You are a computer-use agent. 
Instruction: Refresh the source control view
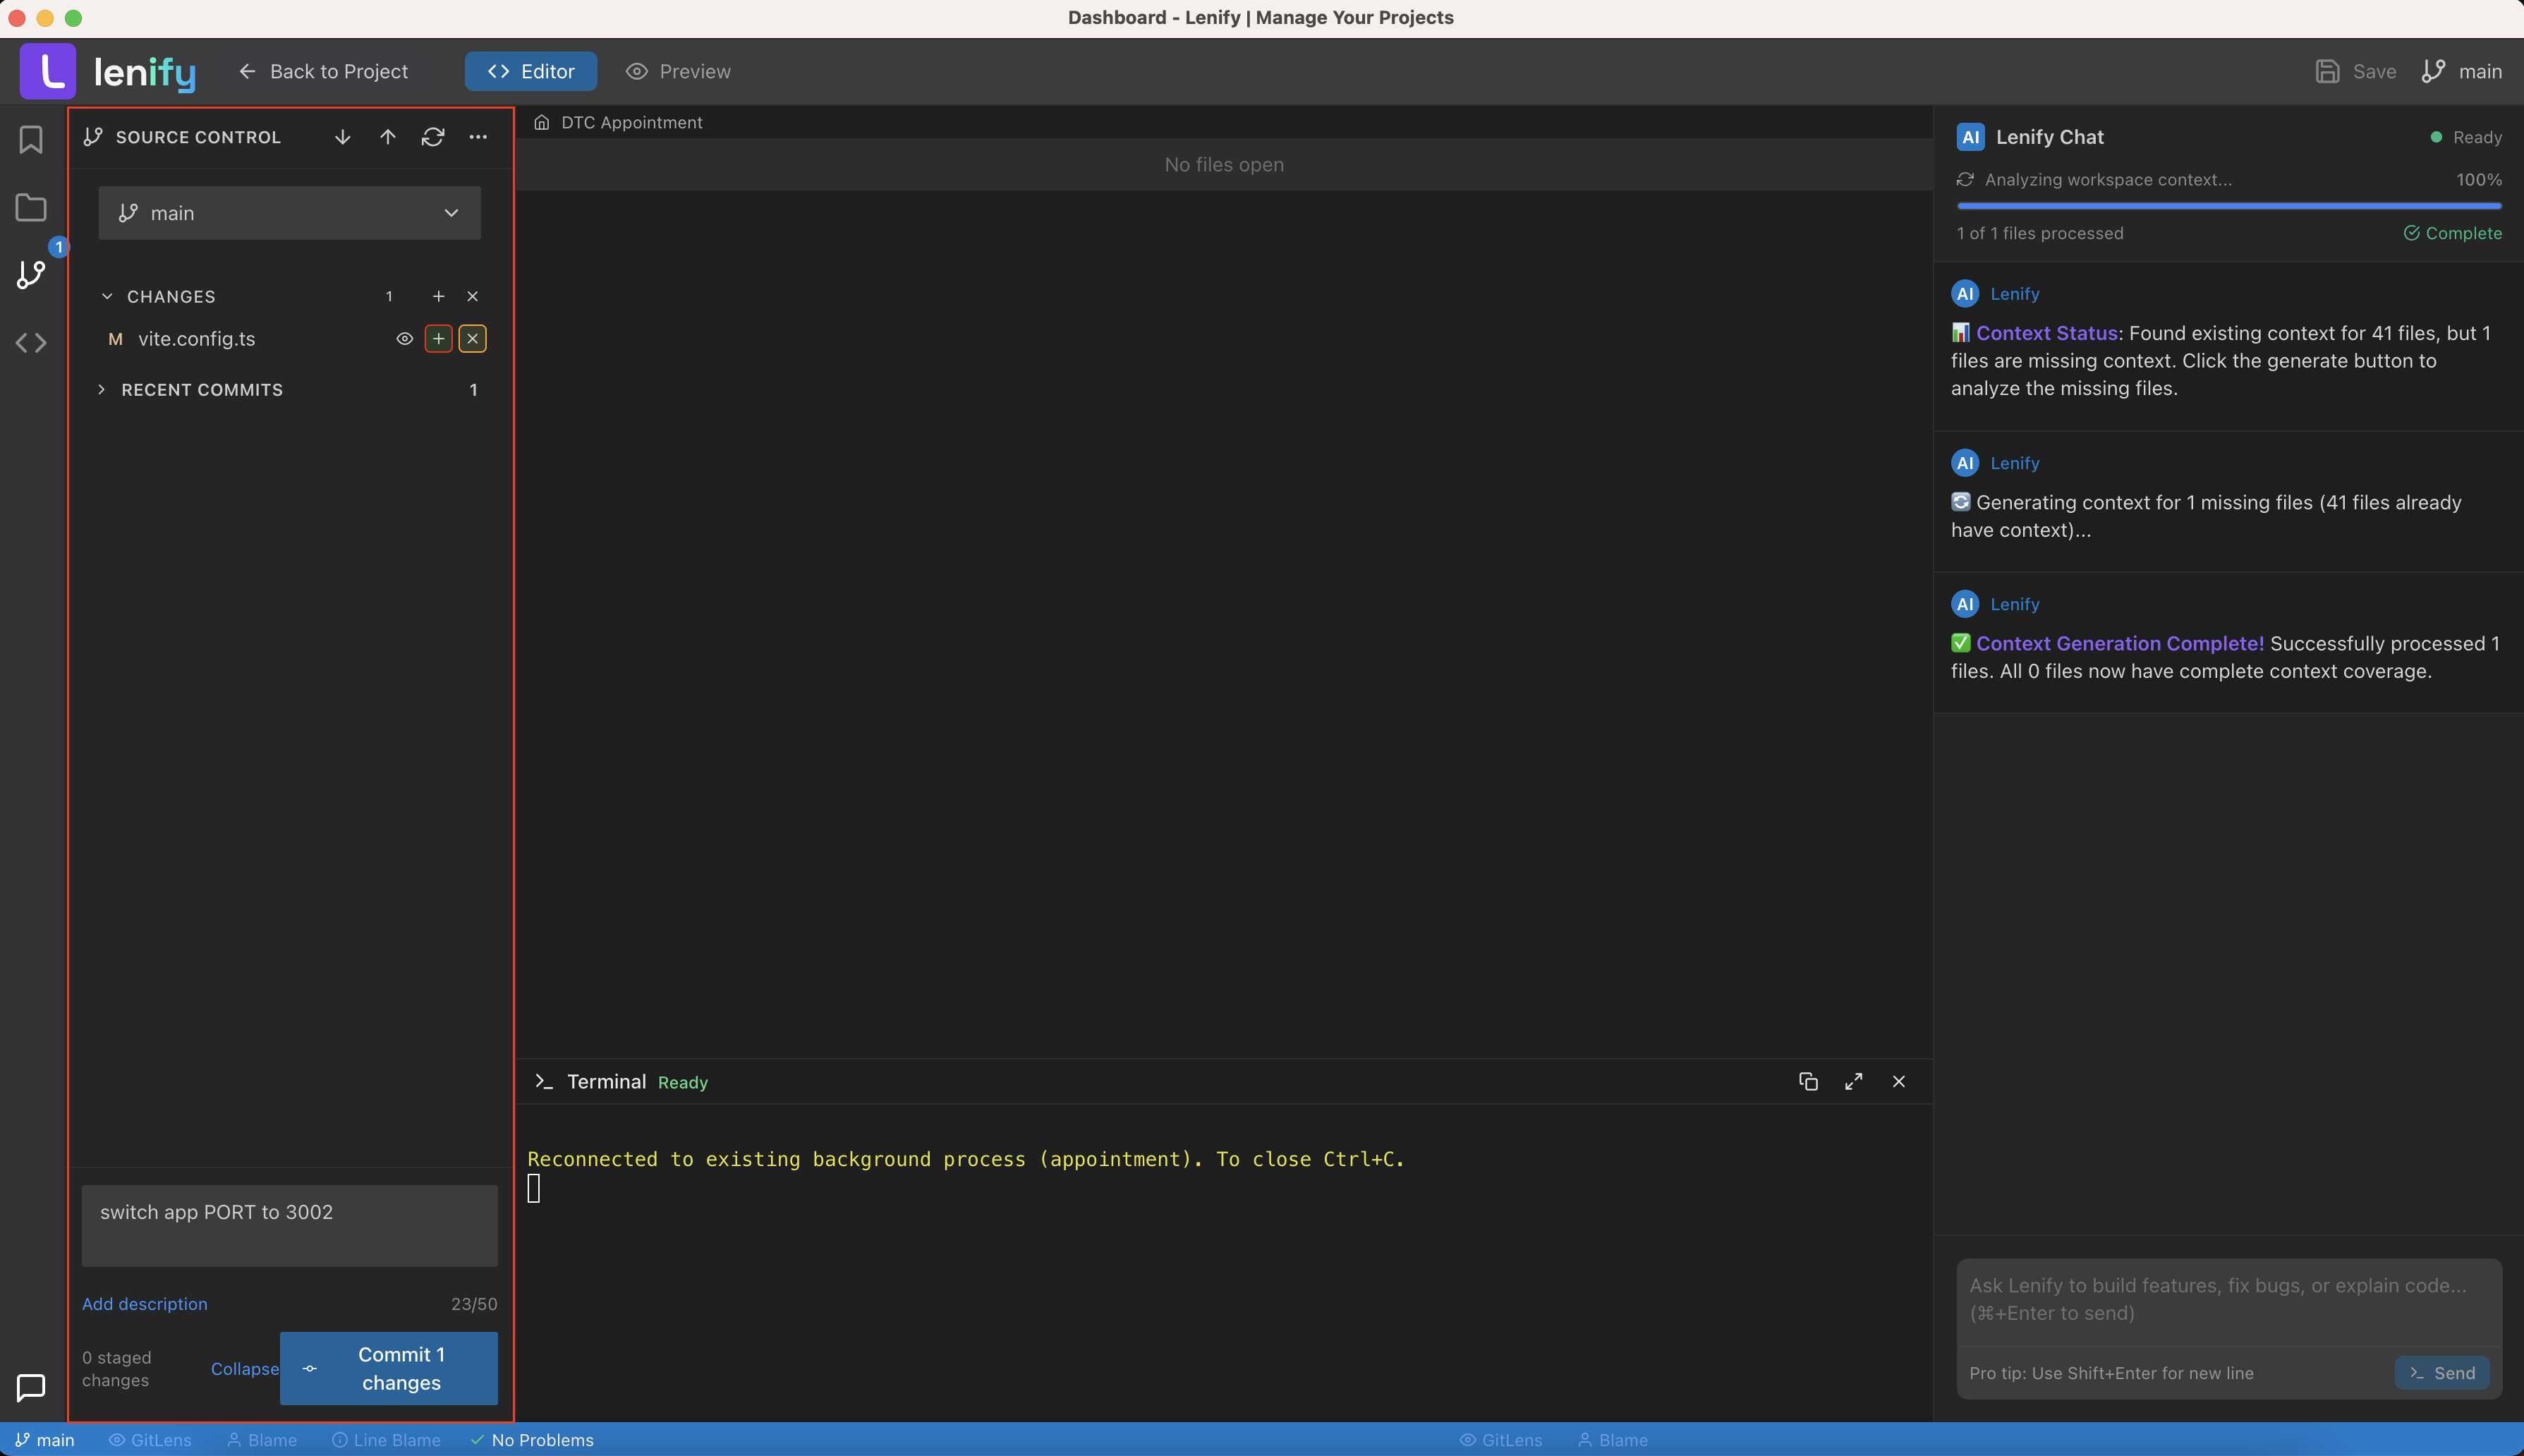[432, 137]
